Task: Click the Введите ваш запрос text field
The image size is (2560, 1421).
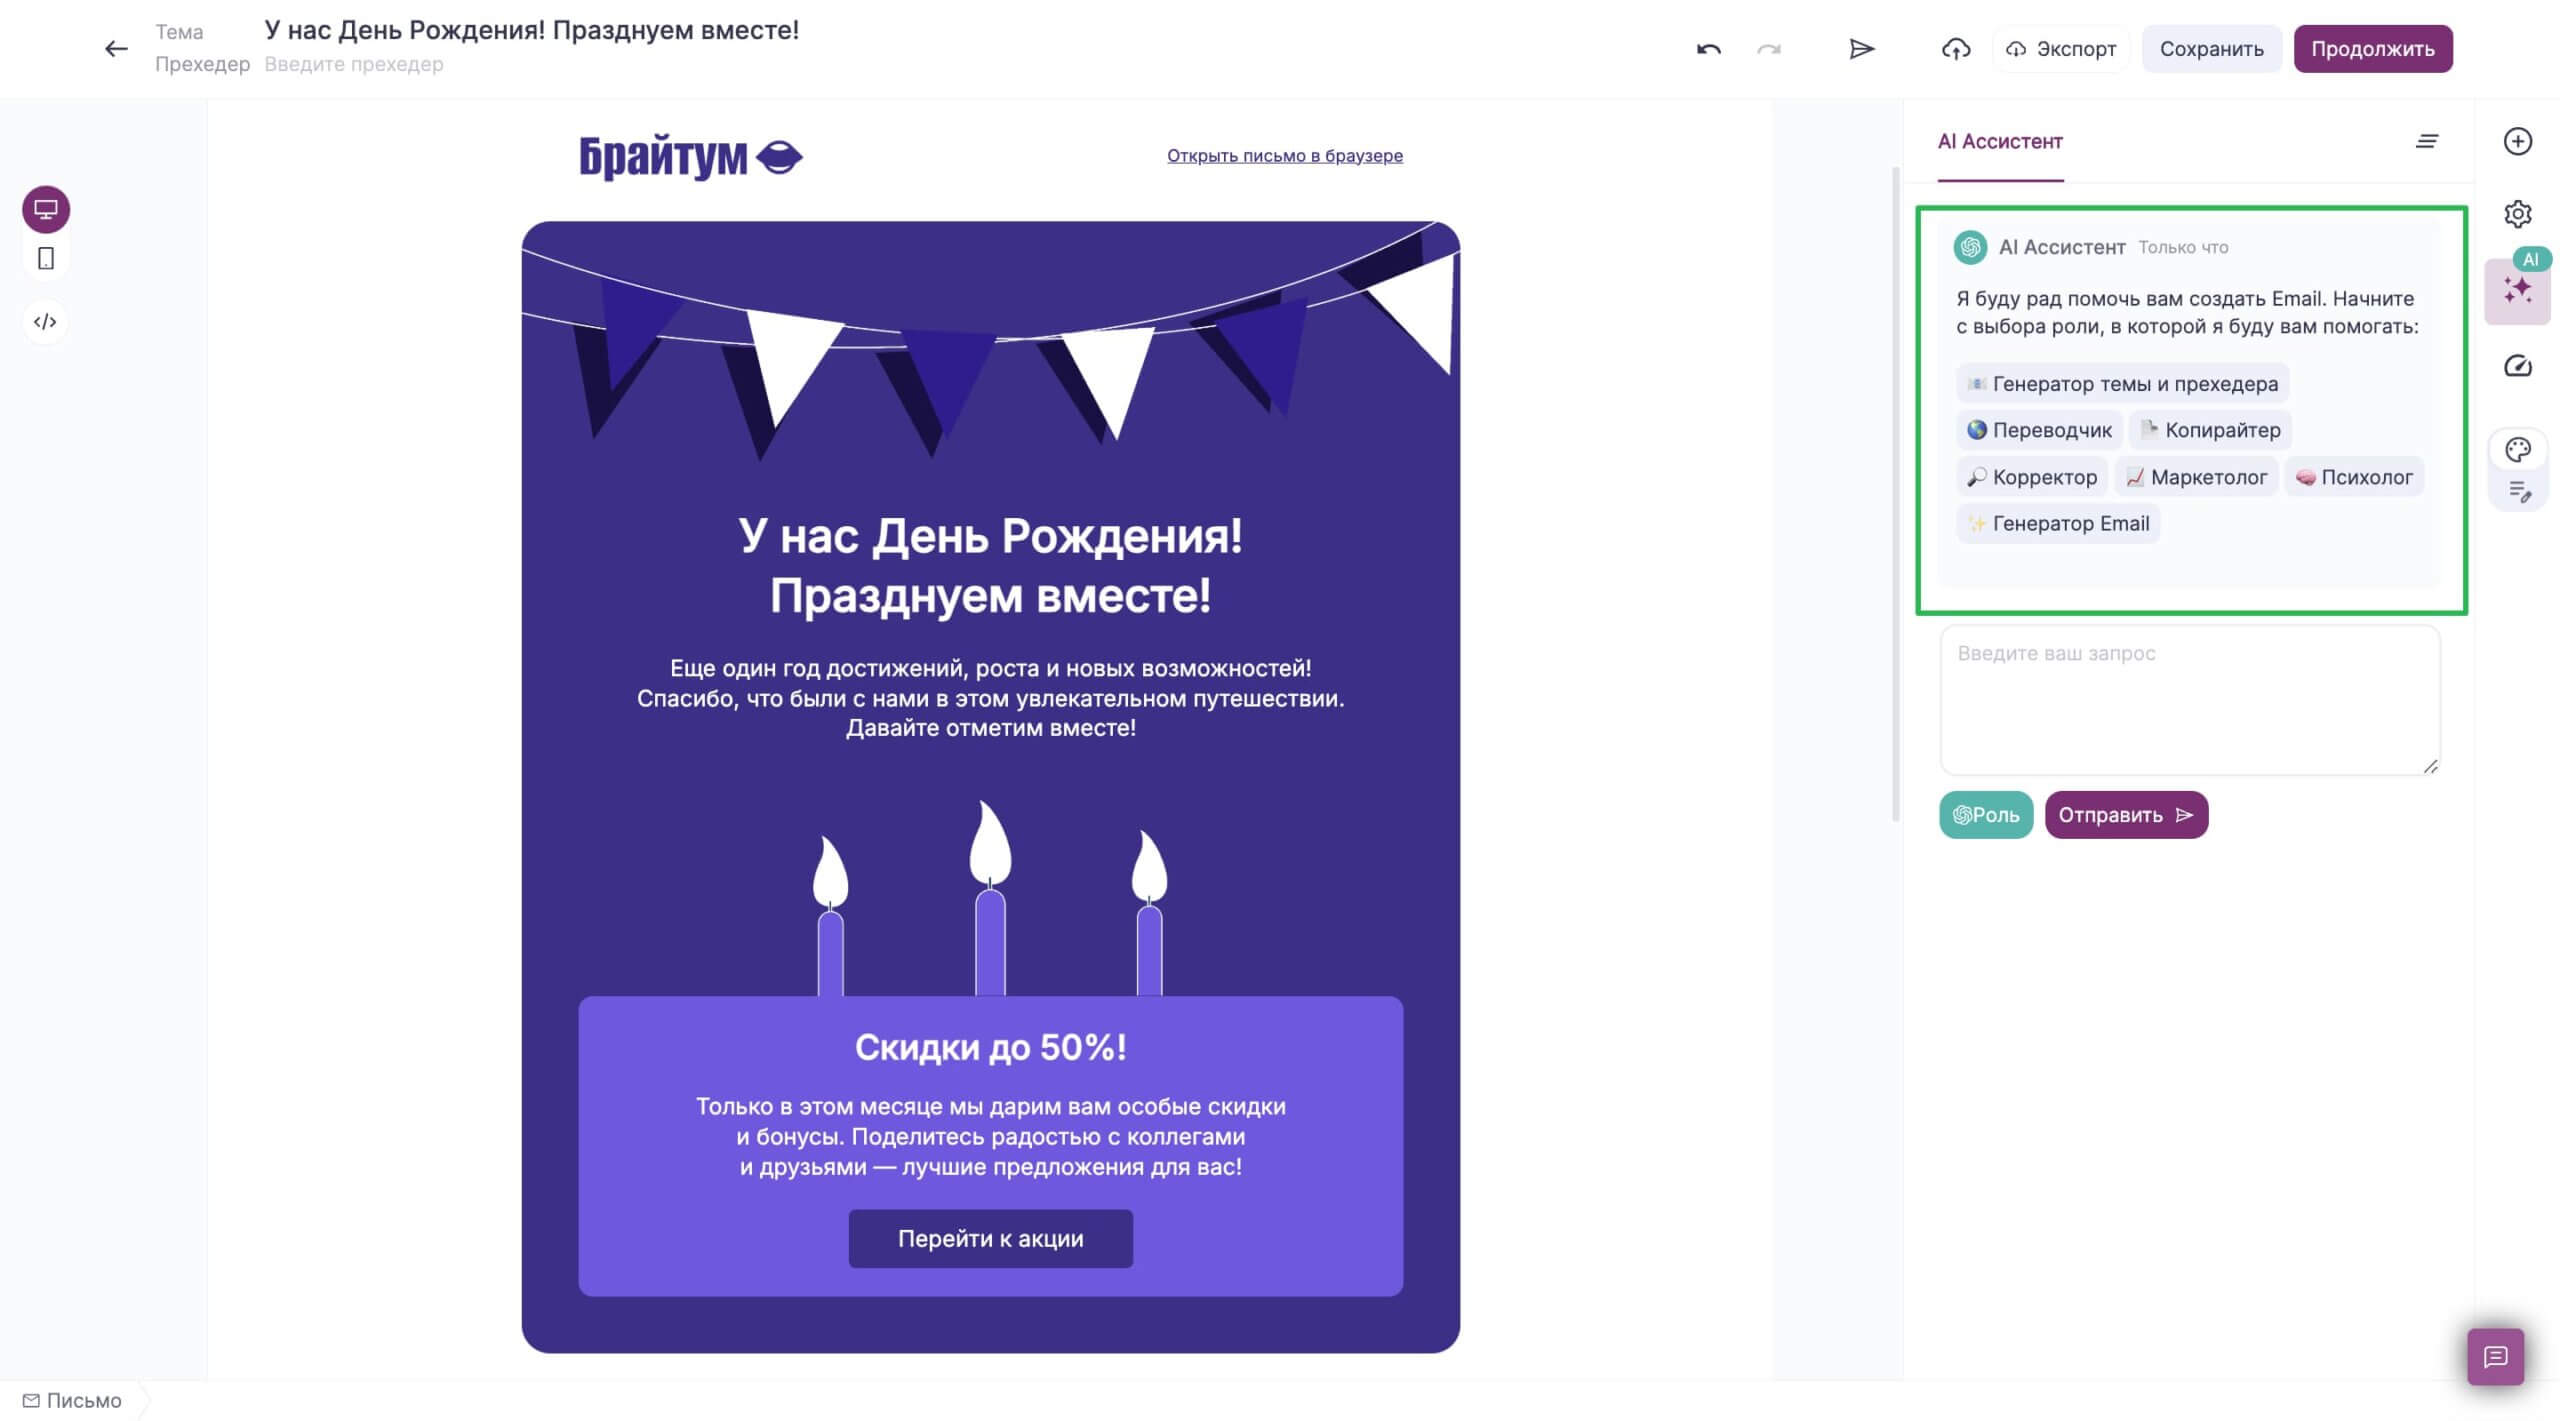Action: pyautogui.click(x=2190, y=701)
